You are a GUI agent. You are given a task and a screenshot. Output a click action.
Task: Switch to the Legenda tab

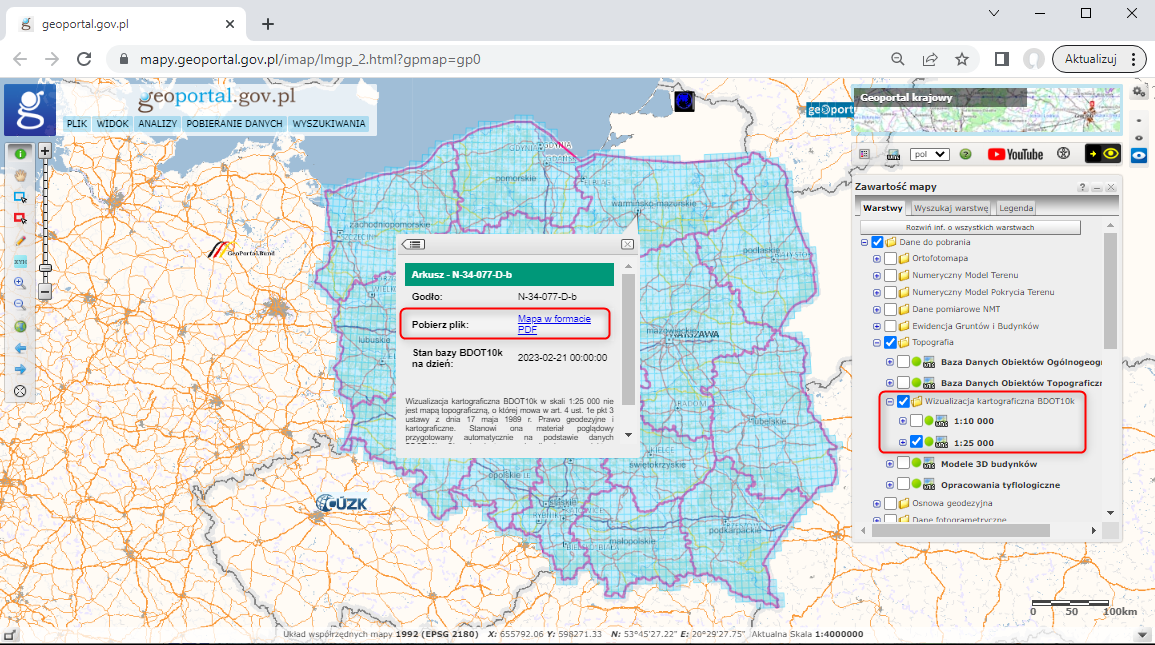point(1017,208)
